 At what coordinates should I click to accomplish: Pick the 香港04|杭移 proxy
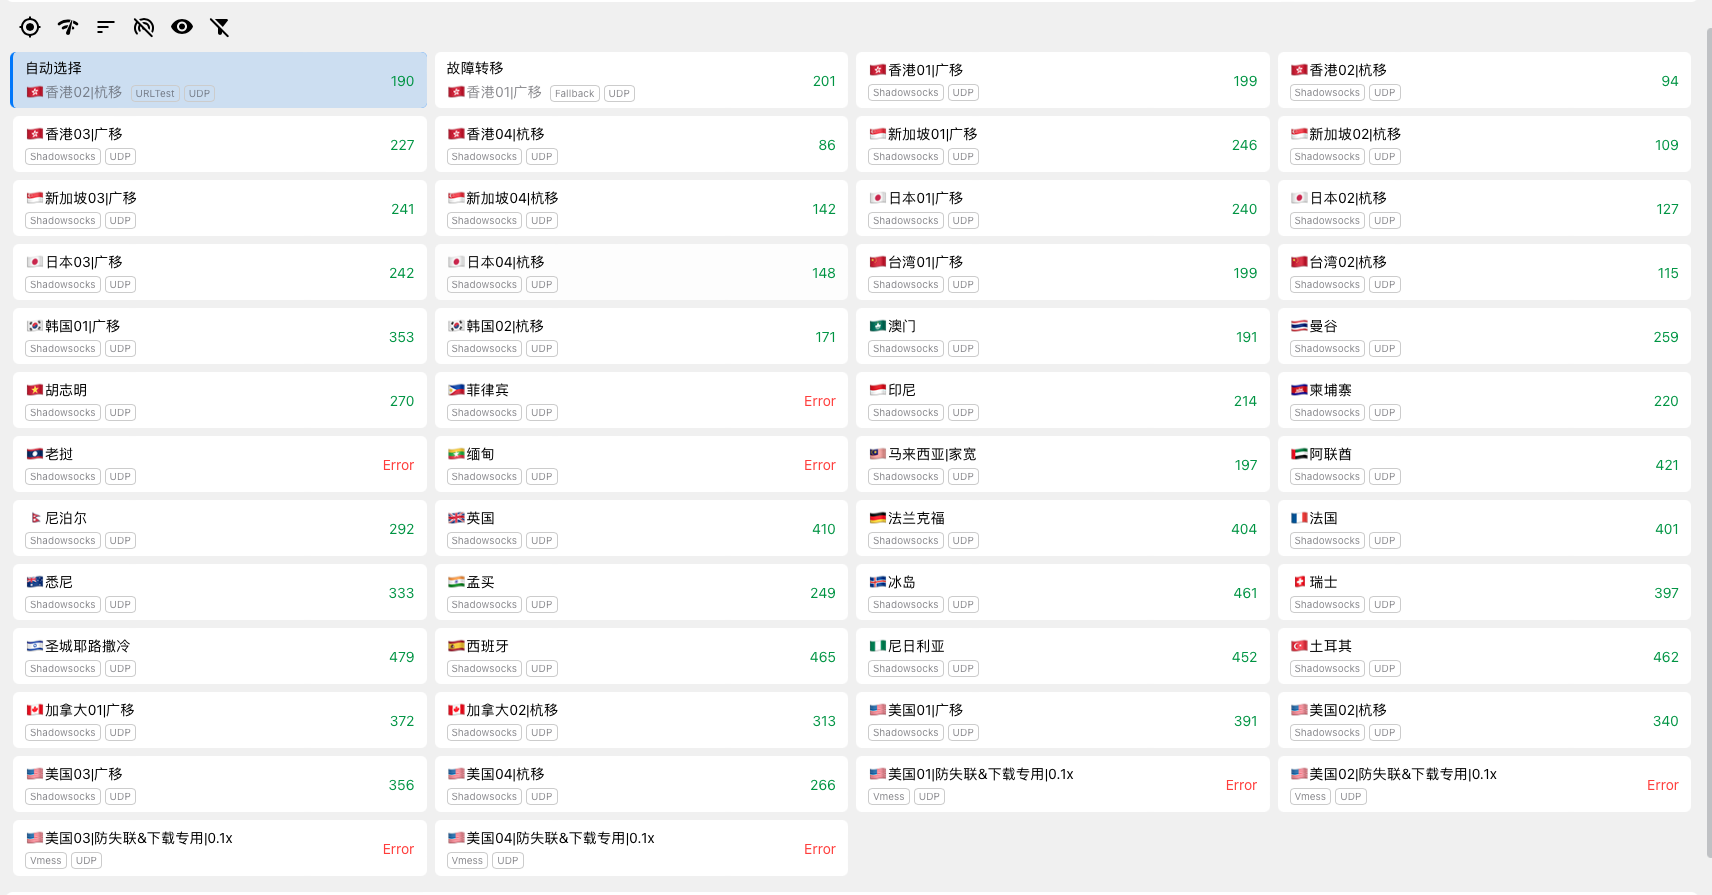pos(641,144)
